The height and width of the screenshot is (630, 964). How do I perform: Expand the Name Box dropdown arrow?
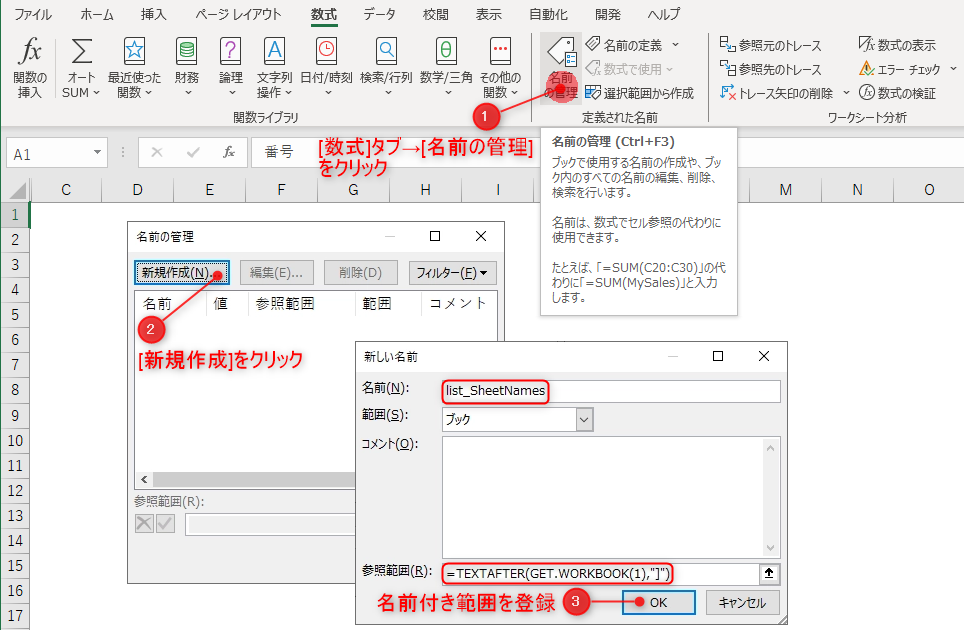click(97, 152)
